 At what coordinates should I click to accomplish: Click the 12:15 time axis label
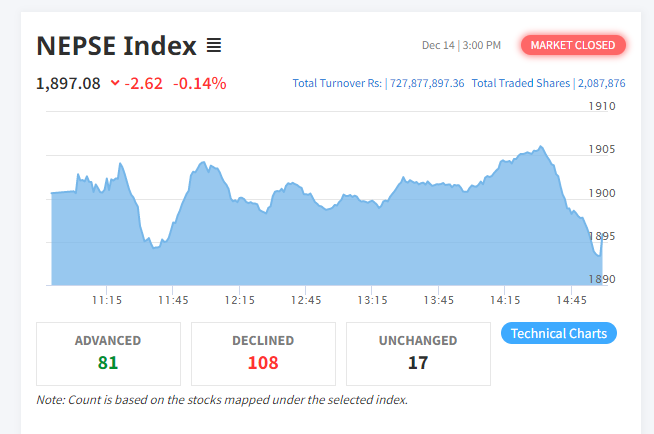pyautogui.click(x=240, y=300)
